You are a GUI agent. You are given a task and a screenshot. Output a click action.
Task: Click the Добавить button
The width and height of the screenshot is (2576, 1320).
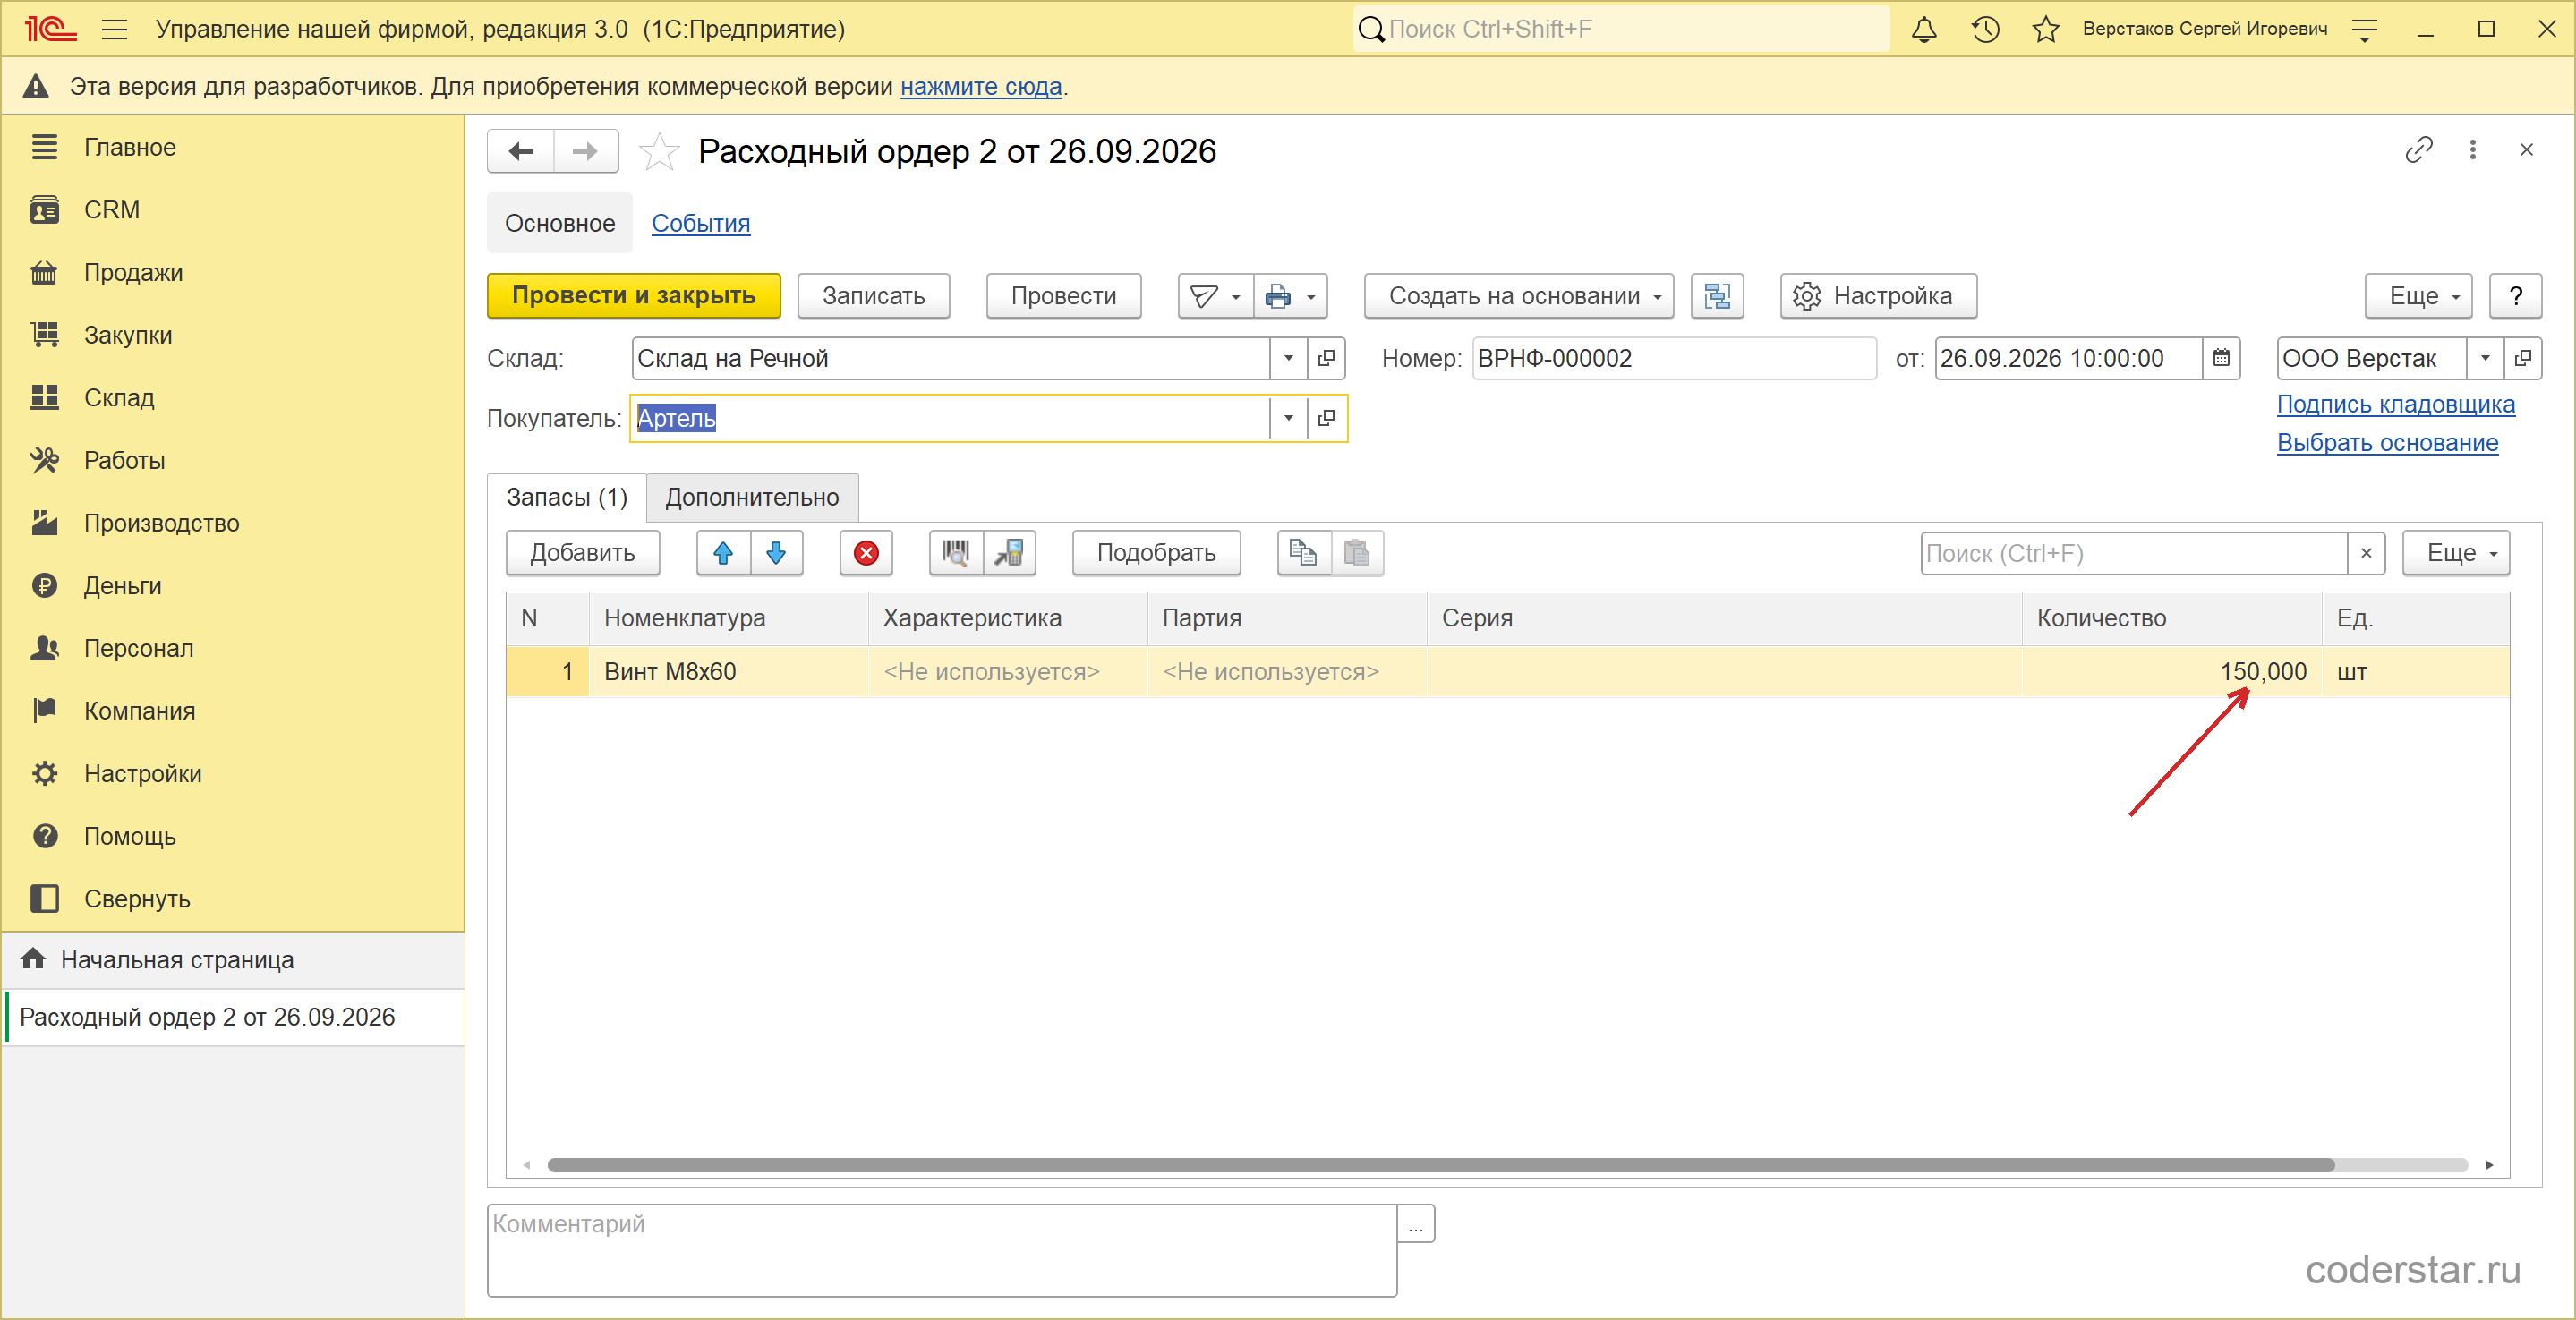click(583, 553)
